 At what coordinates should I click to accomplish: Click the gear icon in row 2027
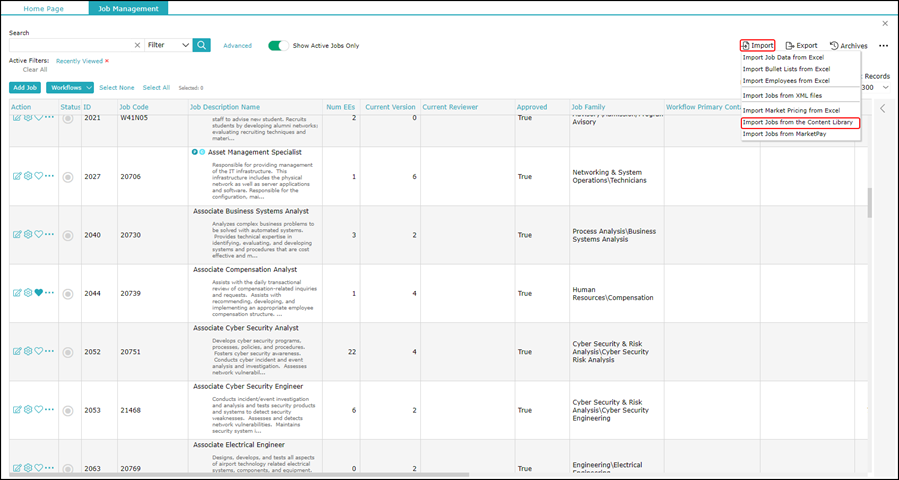click(x=28, y=176)
